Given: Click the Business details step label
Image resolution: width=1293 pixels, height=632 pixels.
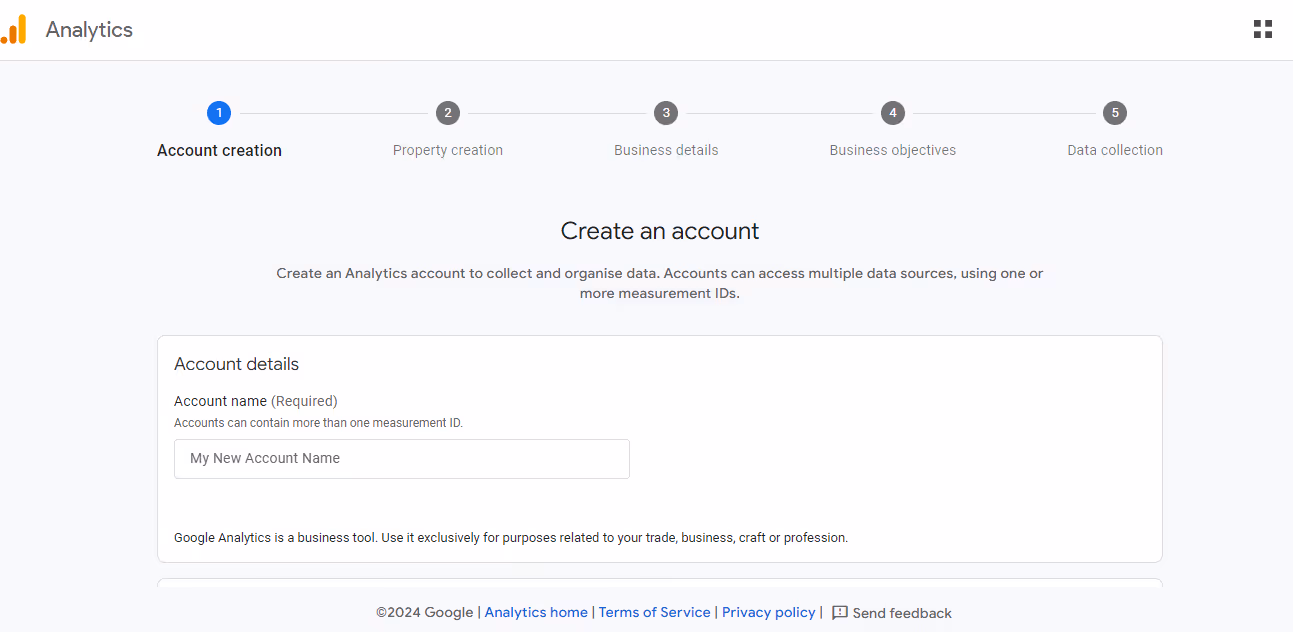Looking at the screenshot, I should coord(666,151).
